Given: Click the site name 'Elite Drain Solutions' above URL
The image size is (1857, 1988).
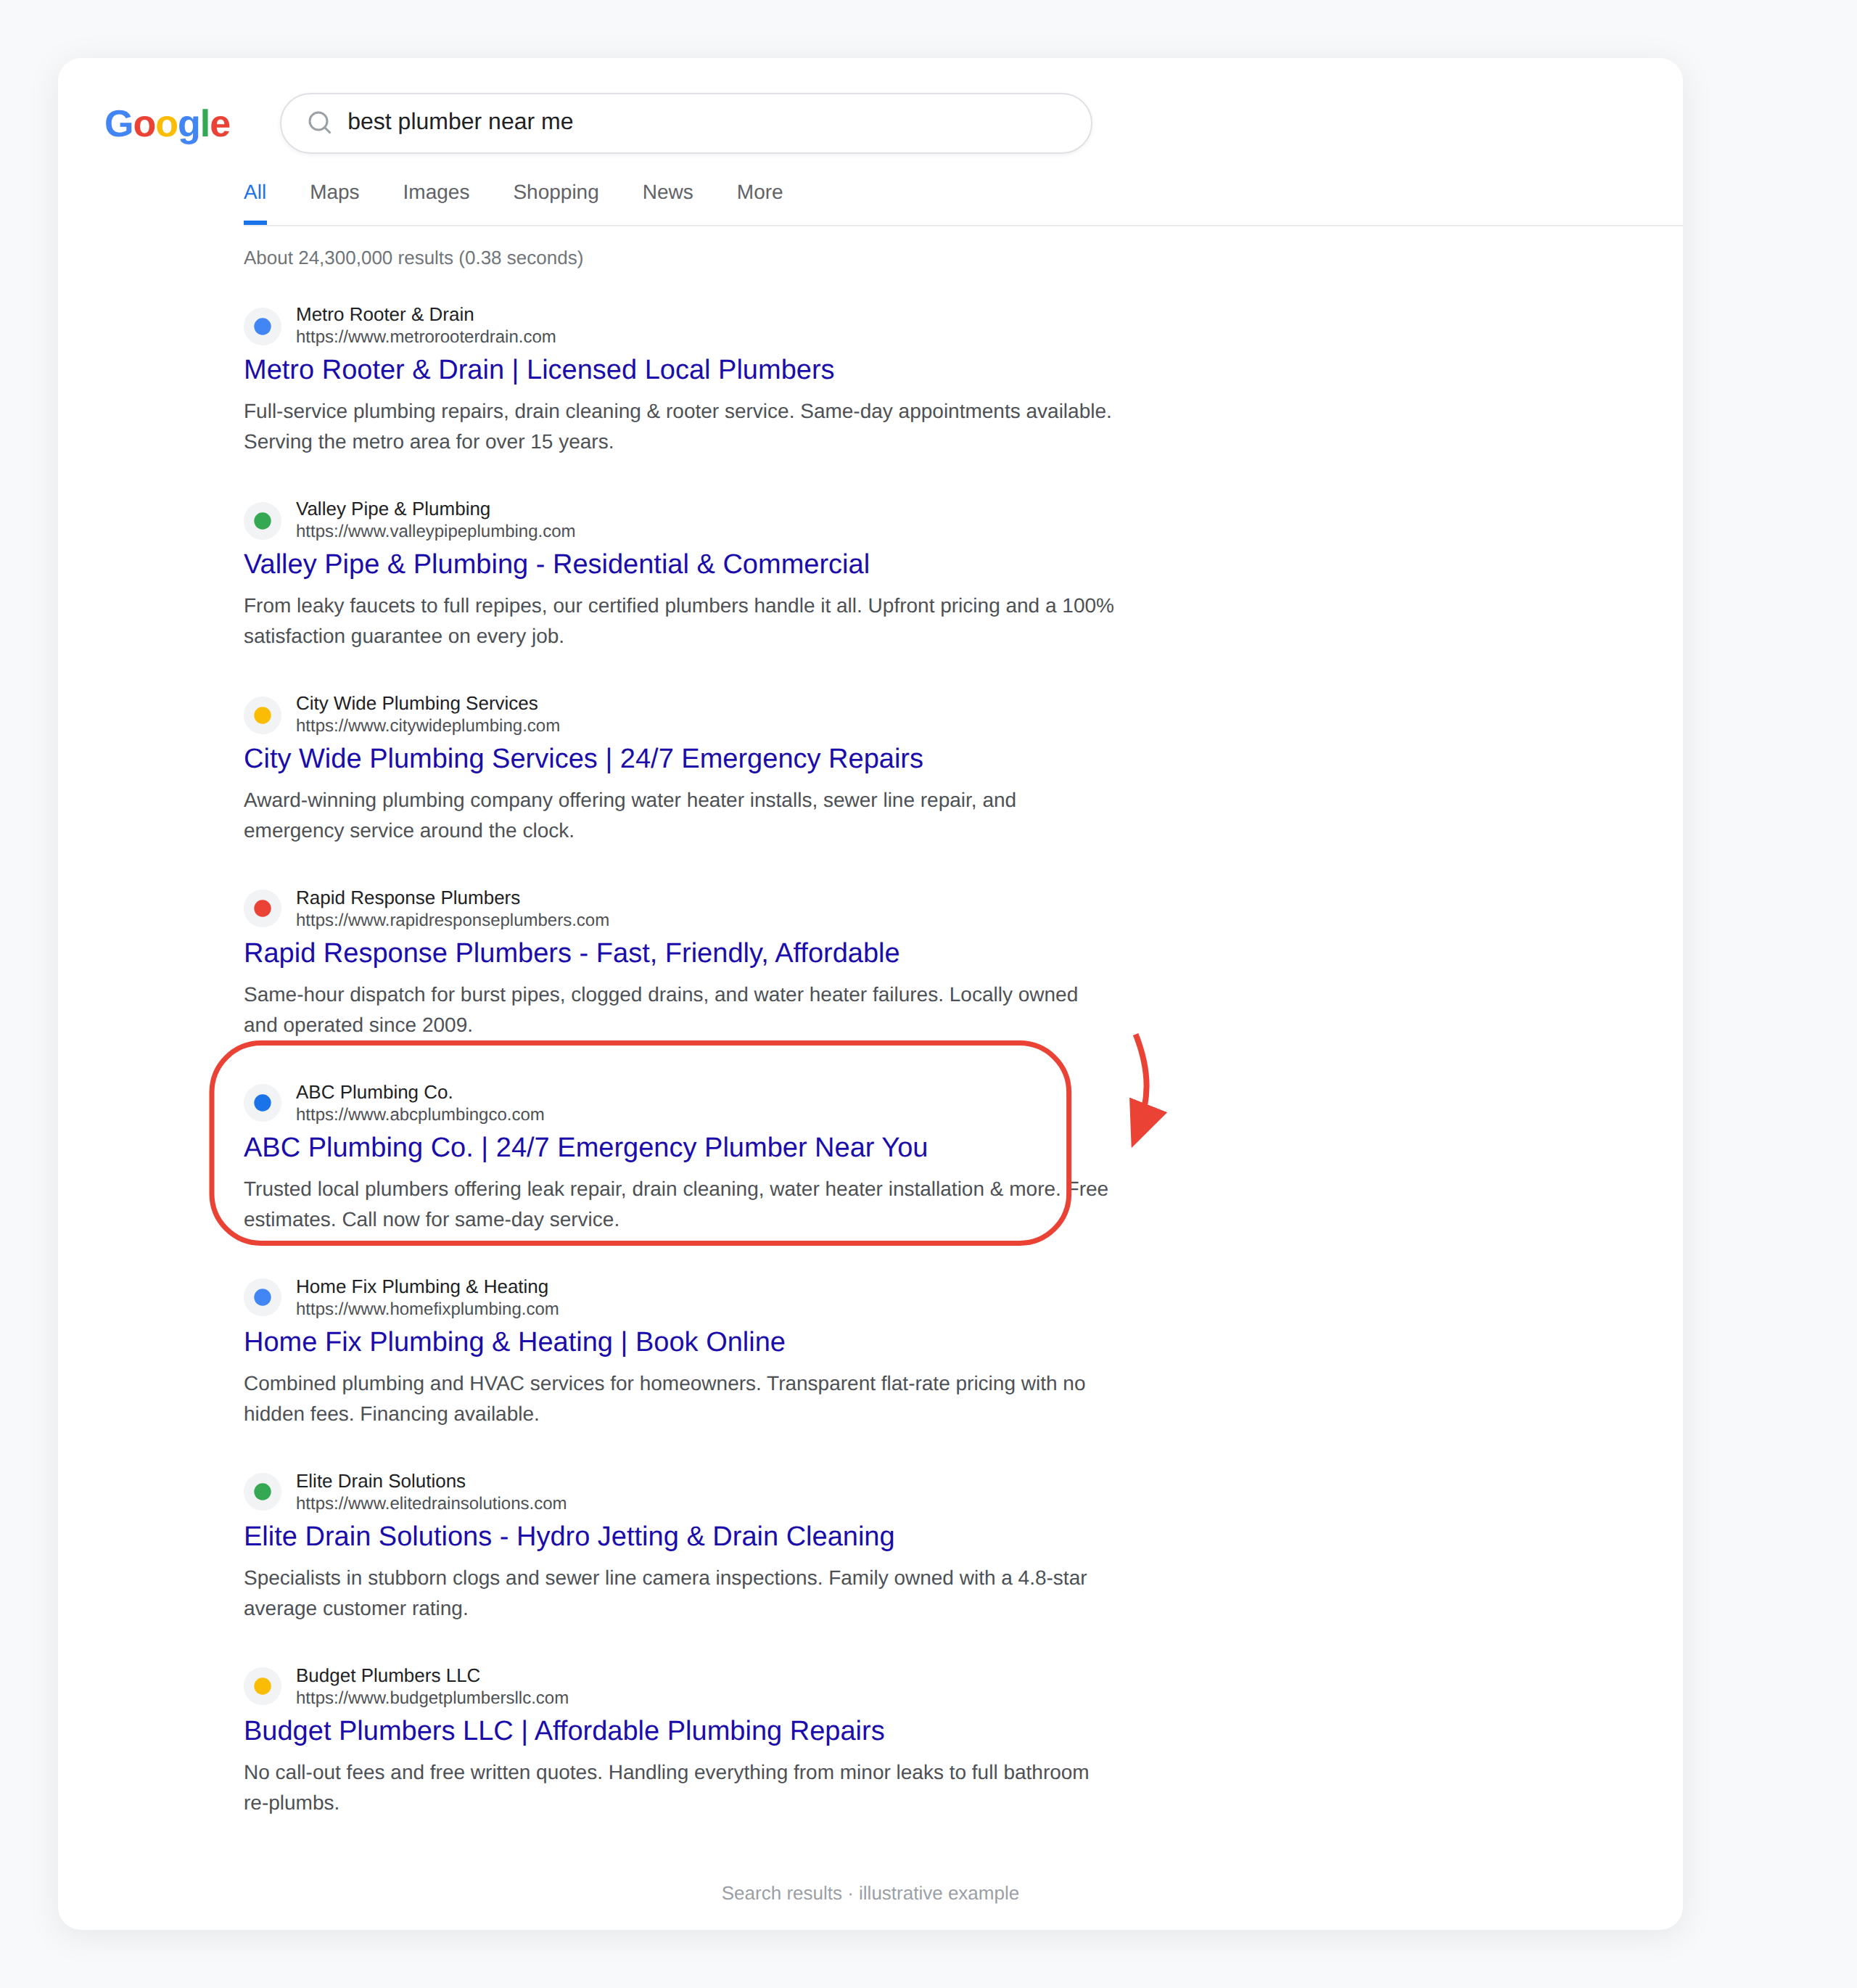Looking at the screenshot, I should [380, 1481].
